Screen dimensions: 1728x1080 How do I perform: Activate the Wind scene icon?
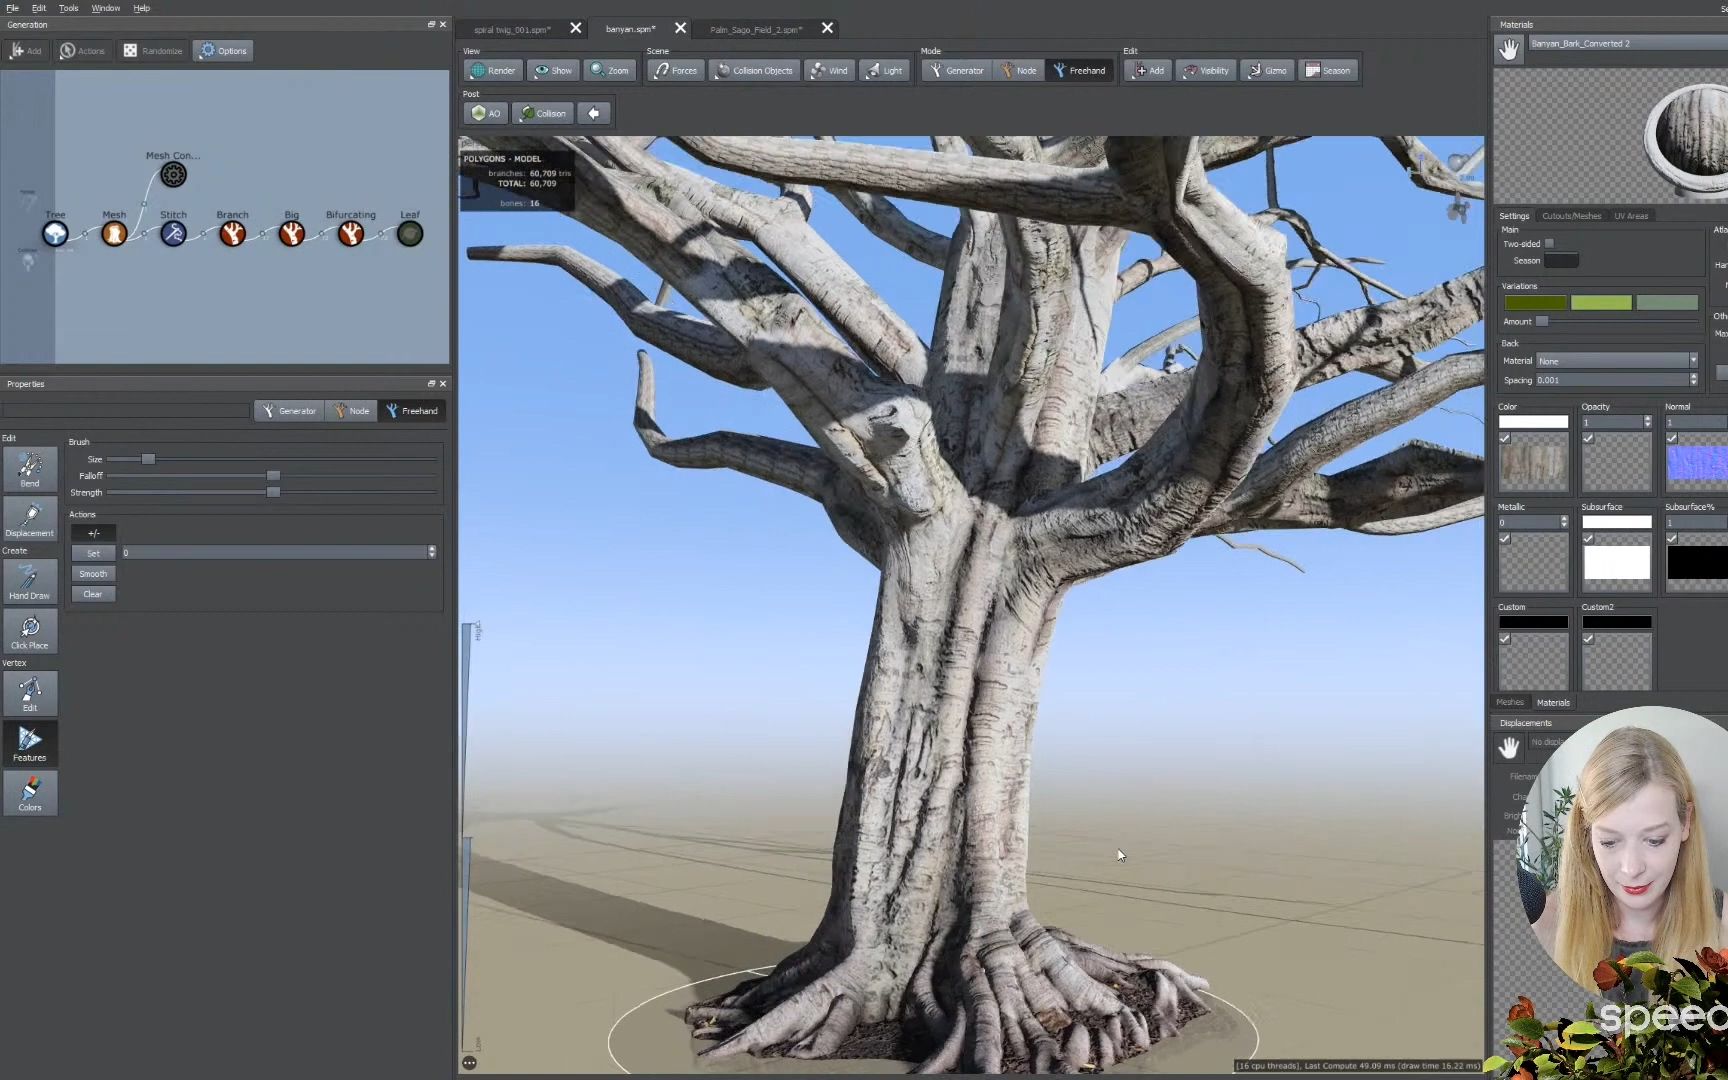(829, 70)
